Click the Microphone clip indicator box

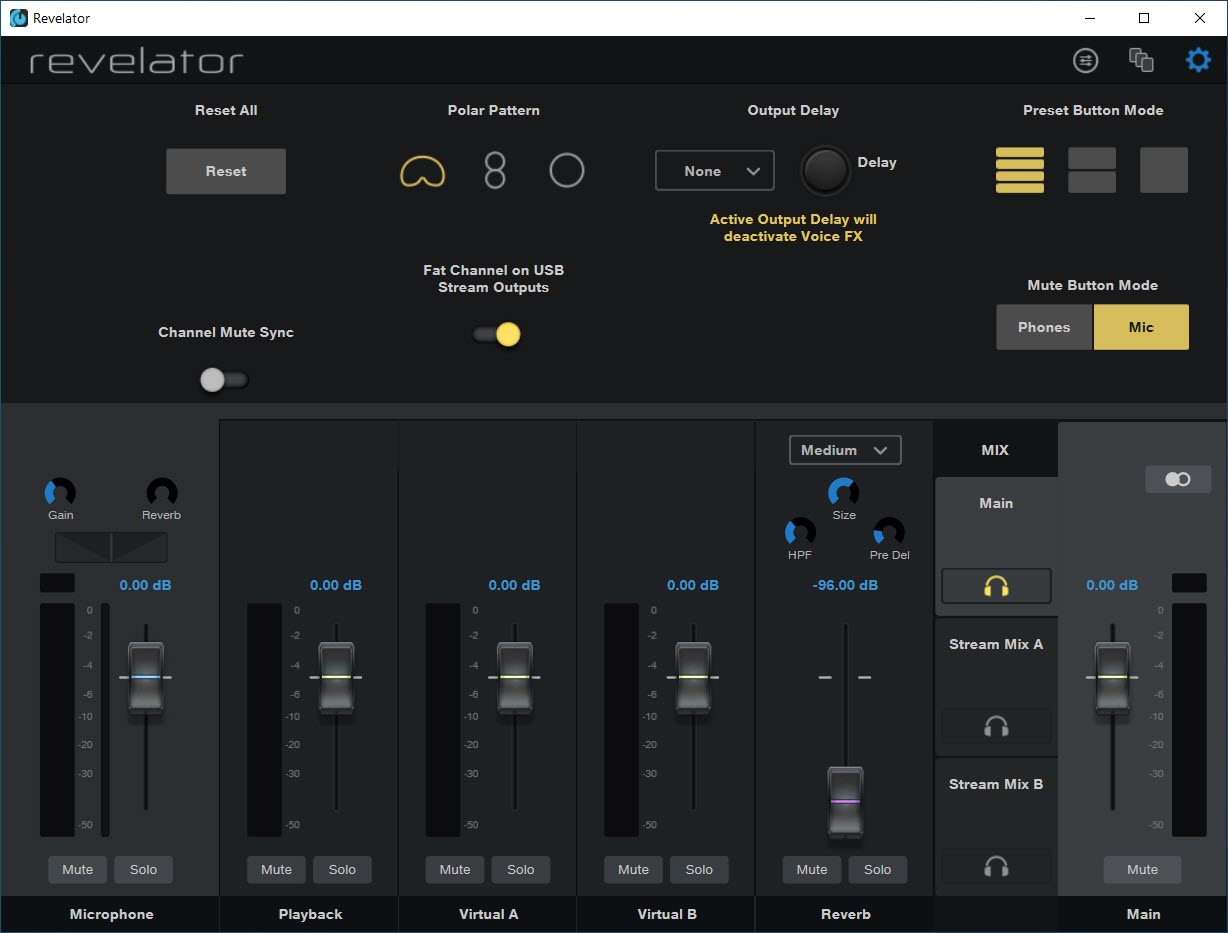tap(57, 583)
